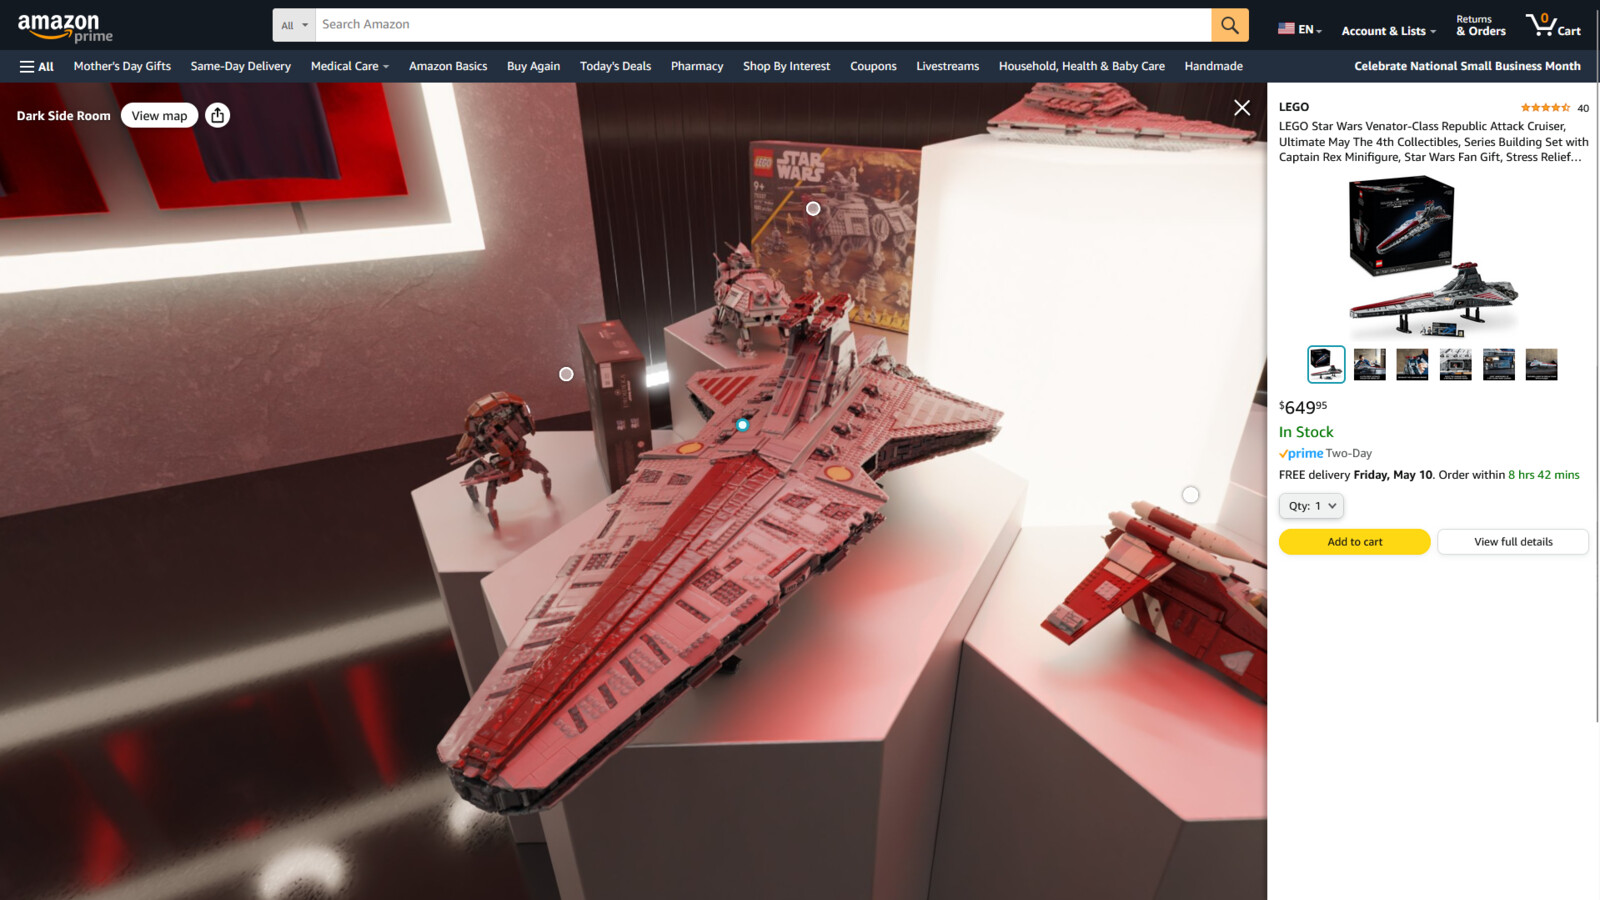The width and height of the screenshot is (1600, 900).
Task: Click View full details
Action: (x=1513, y=542)
